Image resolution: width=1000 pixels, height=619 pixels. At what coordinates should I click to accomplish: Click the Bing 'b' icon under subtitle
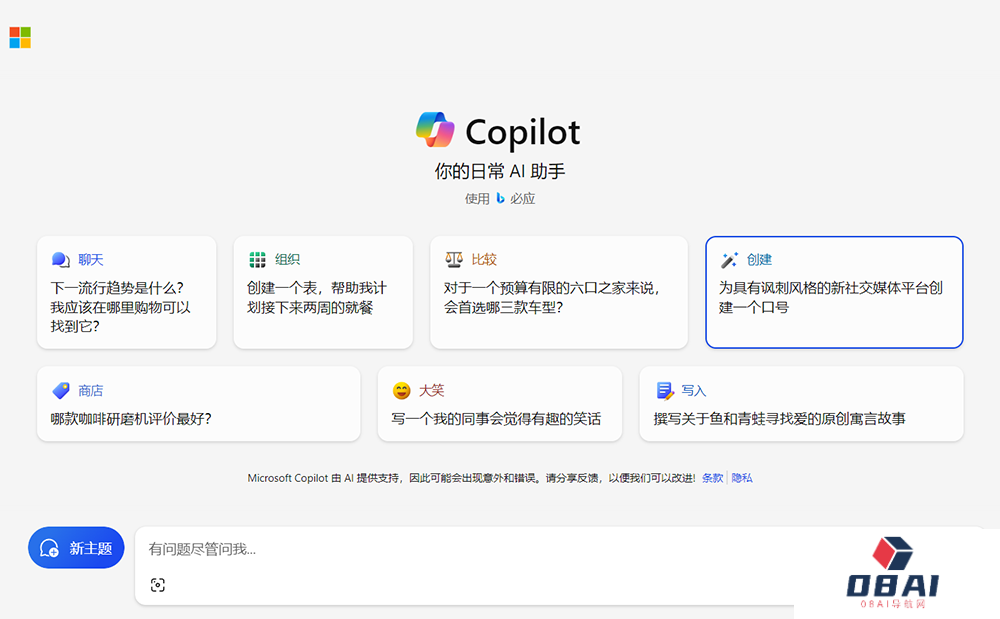click(x=500, y=198)
